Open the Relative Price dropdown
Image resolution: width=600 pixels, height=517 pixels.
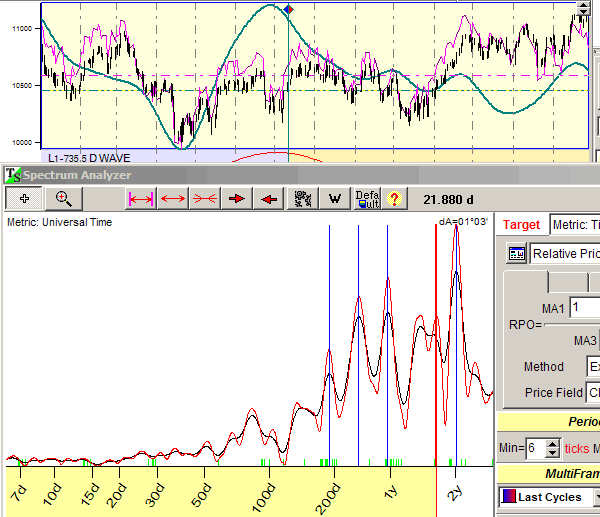click(x=565, y=253)
